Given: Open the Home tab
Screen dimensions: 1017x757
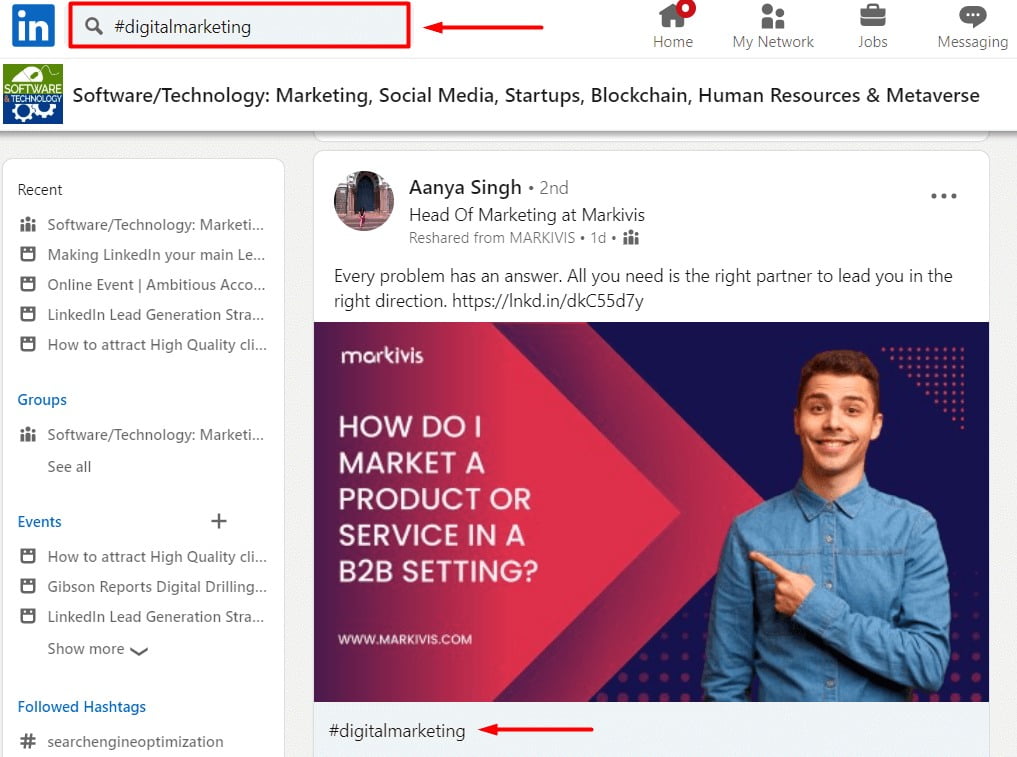Looking at the screenshot, I should tap(673, 26).
